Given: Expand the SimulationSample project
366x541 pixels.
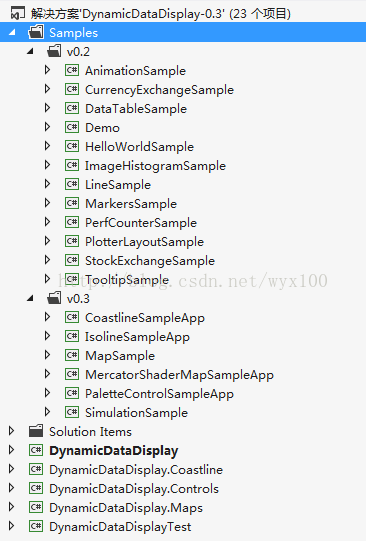Looking at the screenshot, I should coord(48,412).
